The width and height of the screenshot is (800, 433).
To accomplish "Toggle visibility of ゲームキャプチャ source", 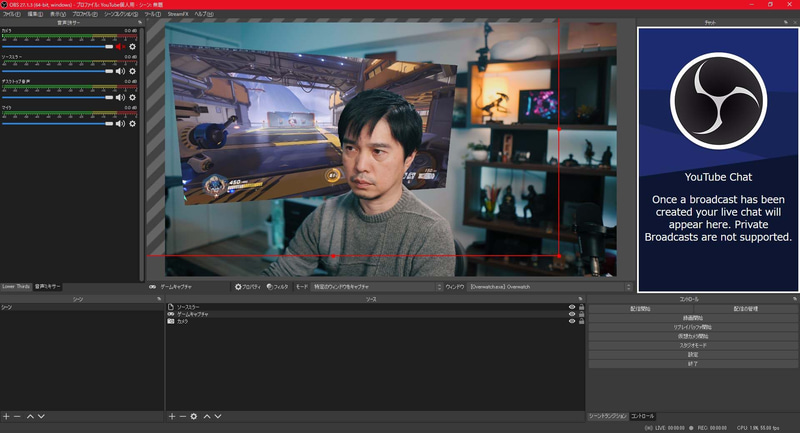I will coord(572,314).
